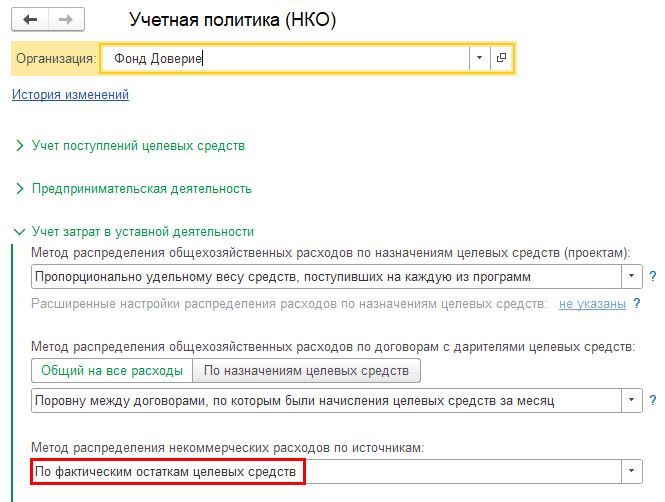665x502 pixels.
Task: Open dropdown for 'Поровну между договорами' method
Action: [632, 401]
